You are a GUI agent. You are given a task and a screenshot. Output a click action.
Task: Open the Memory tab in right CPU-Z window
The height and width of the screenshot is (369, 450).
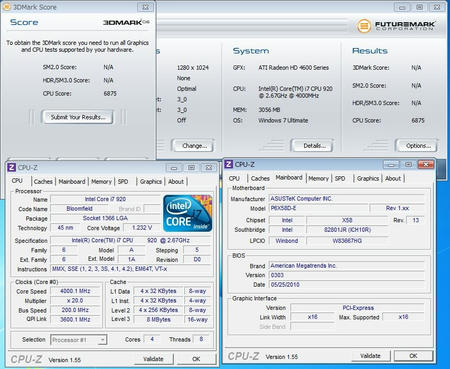tap(318, 179)
